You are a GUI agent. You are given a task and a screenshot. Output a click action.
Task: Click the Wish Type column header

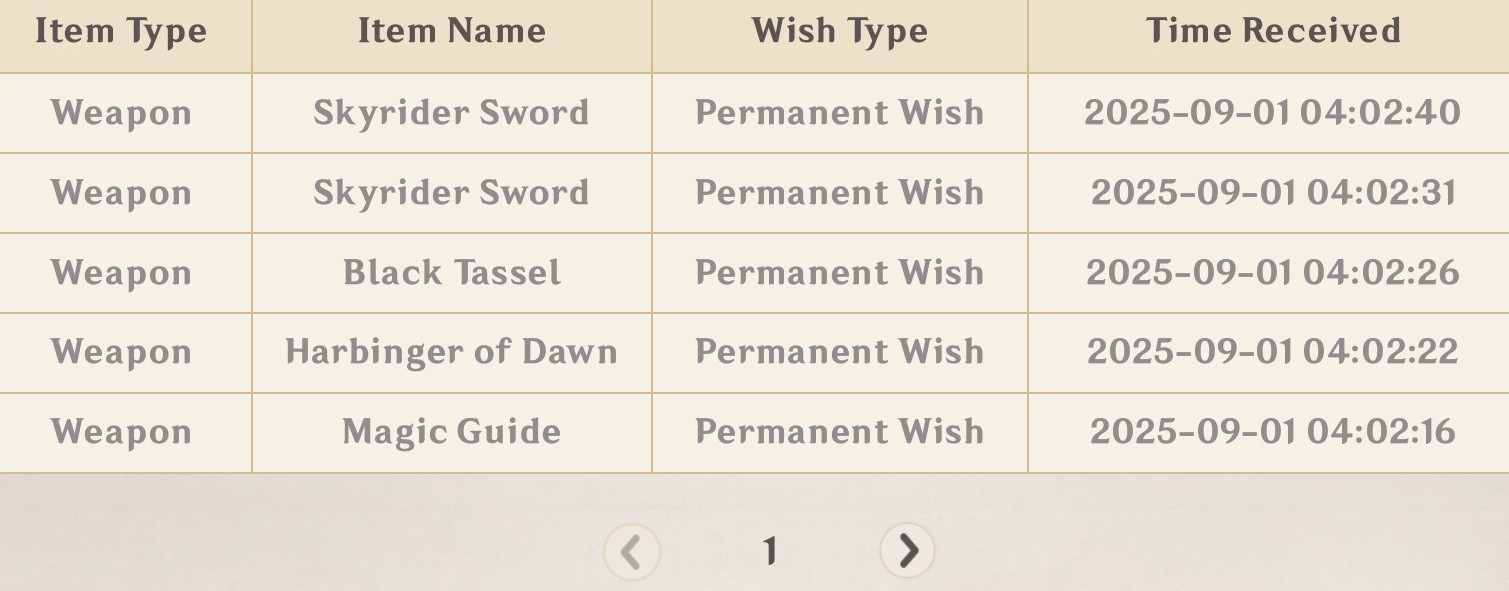click(x=840, y=32)
